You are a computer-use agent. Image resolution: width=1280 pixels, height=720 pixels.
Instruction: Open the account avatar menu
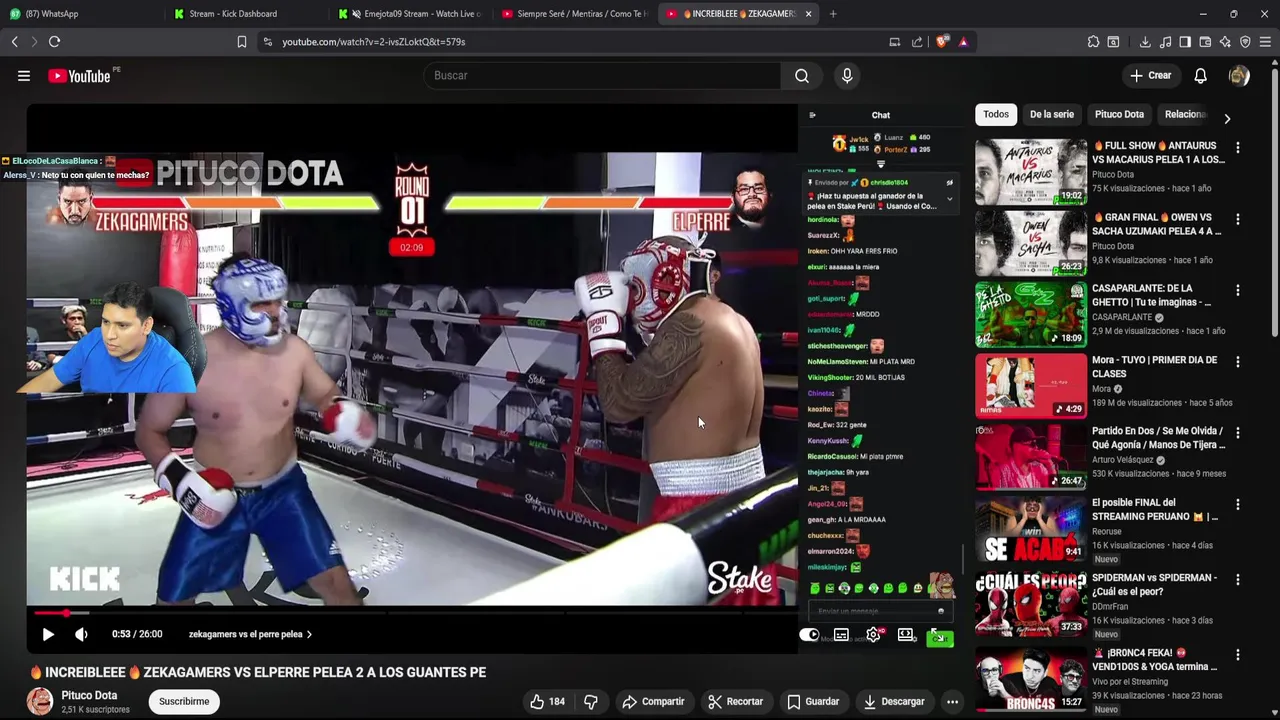(x=1239, y=76)
